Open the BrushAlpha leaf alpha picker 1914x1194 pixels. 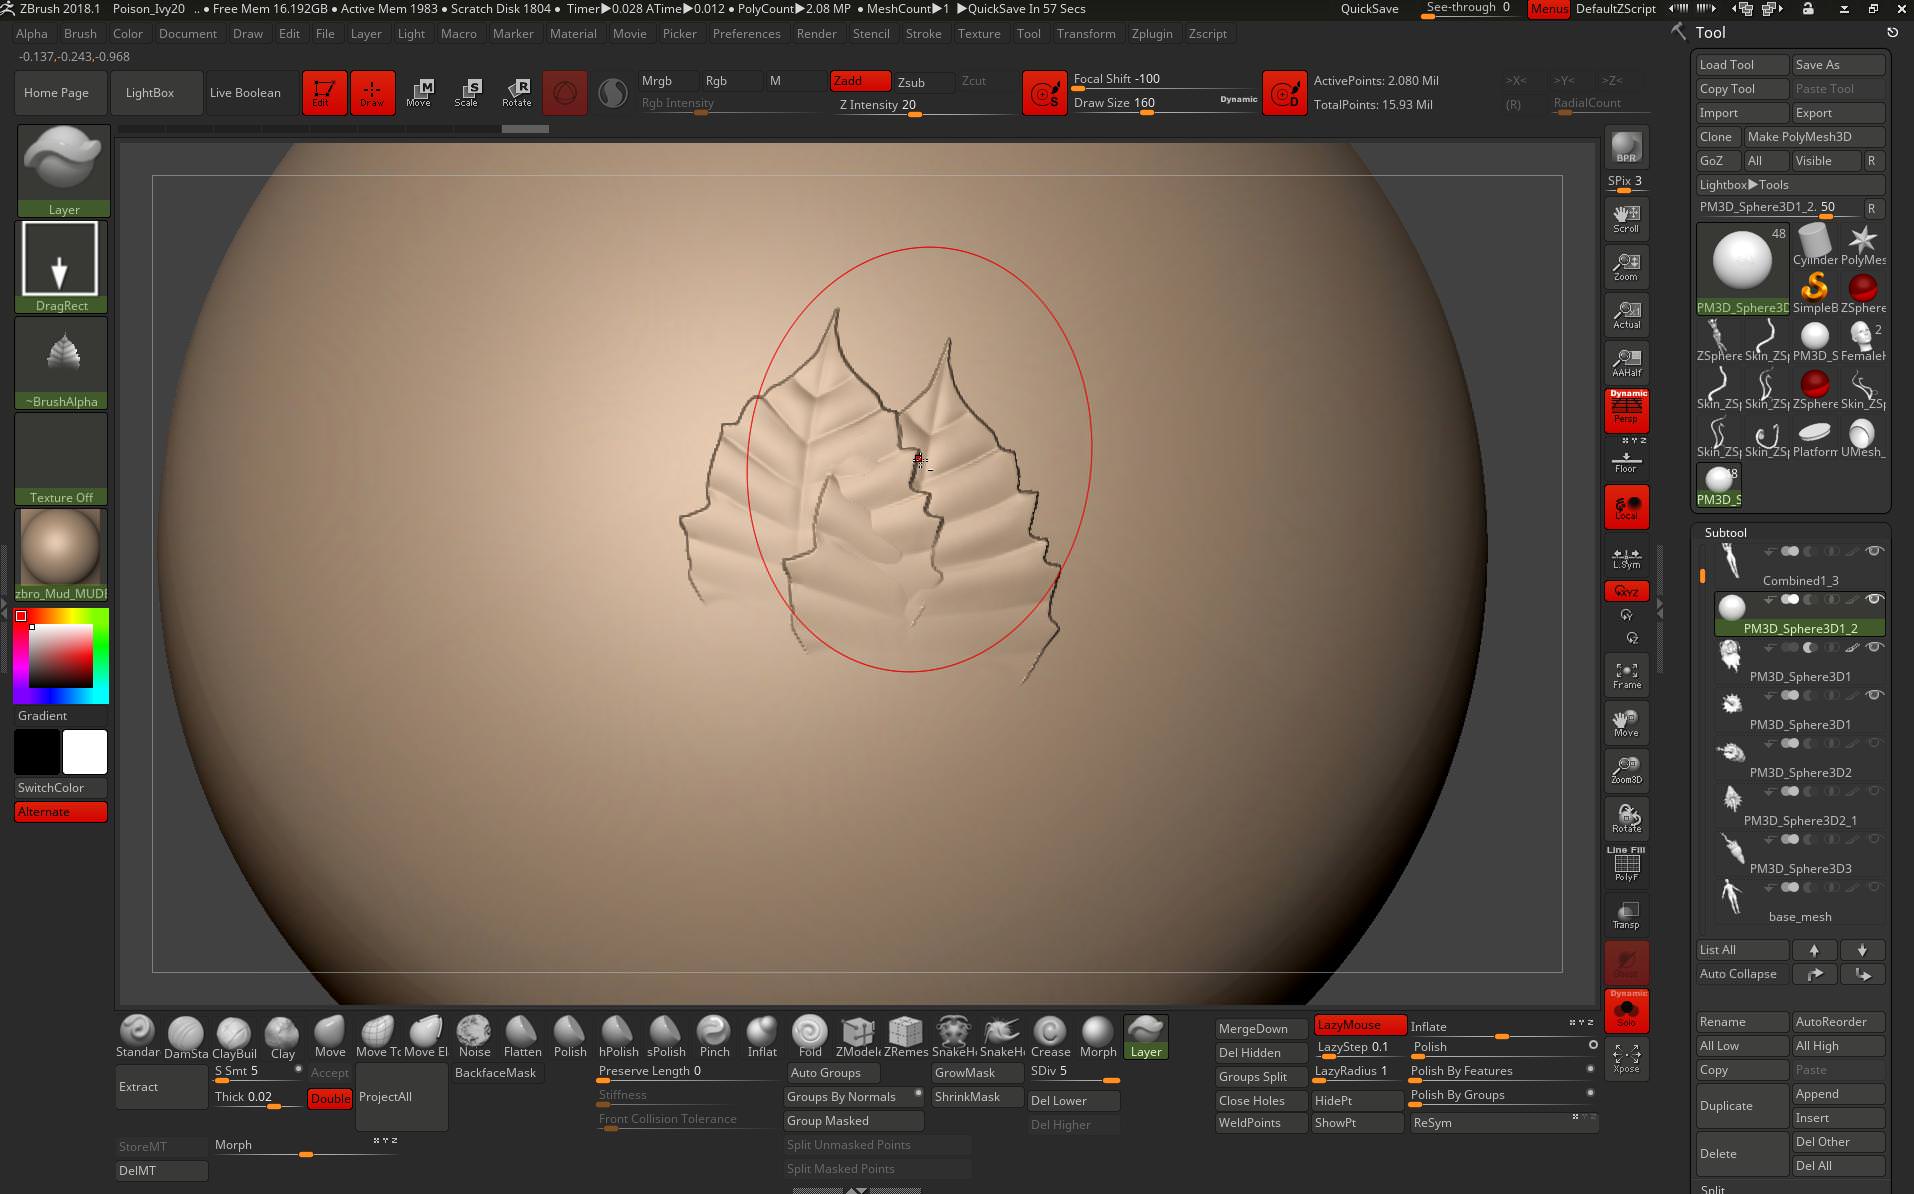point(61,362)
